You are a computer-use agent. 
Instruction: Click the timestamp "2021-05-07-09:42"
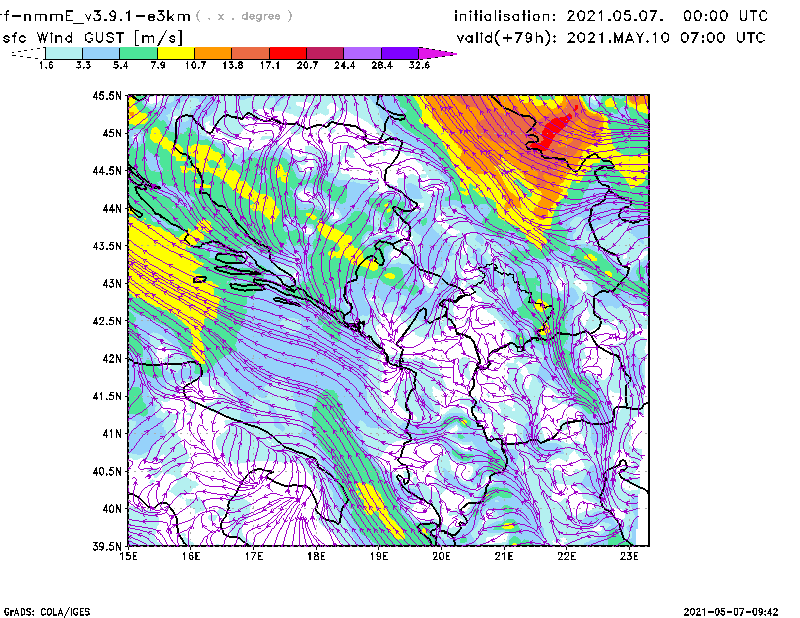(x=731, y=612)
